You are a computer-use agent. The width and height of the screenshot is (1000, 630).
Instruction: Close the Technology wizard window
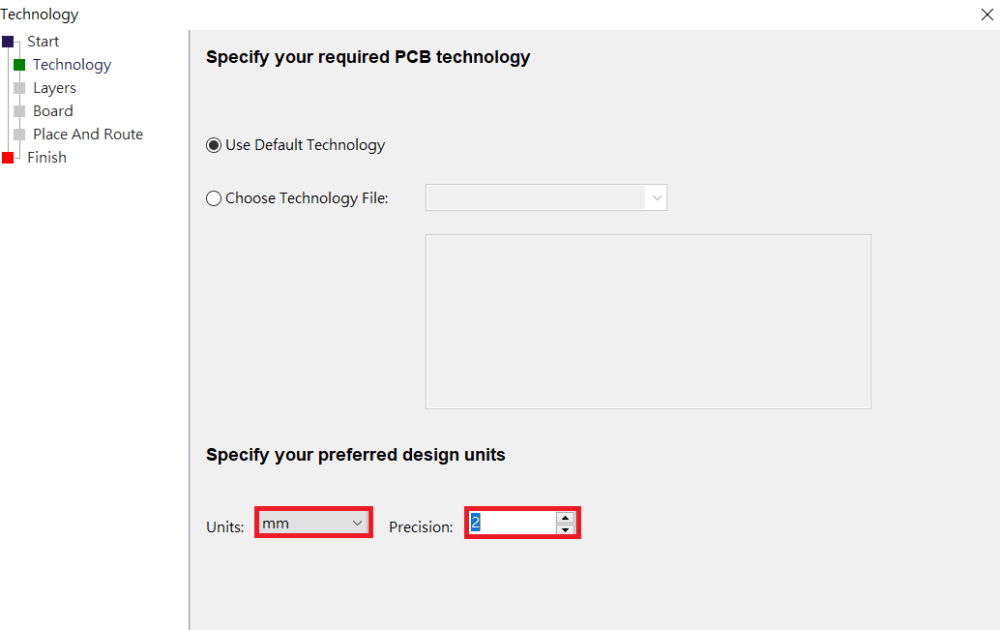987,14
